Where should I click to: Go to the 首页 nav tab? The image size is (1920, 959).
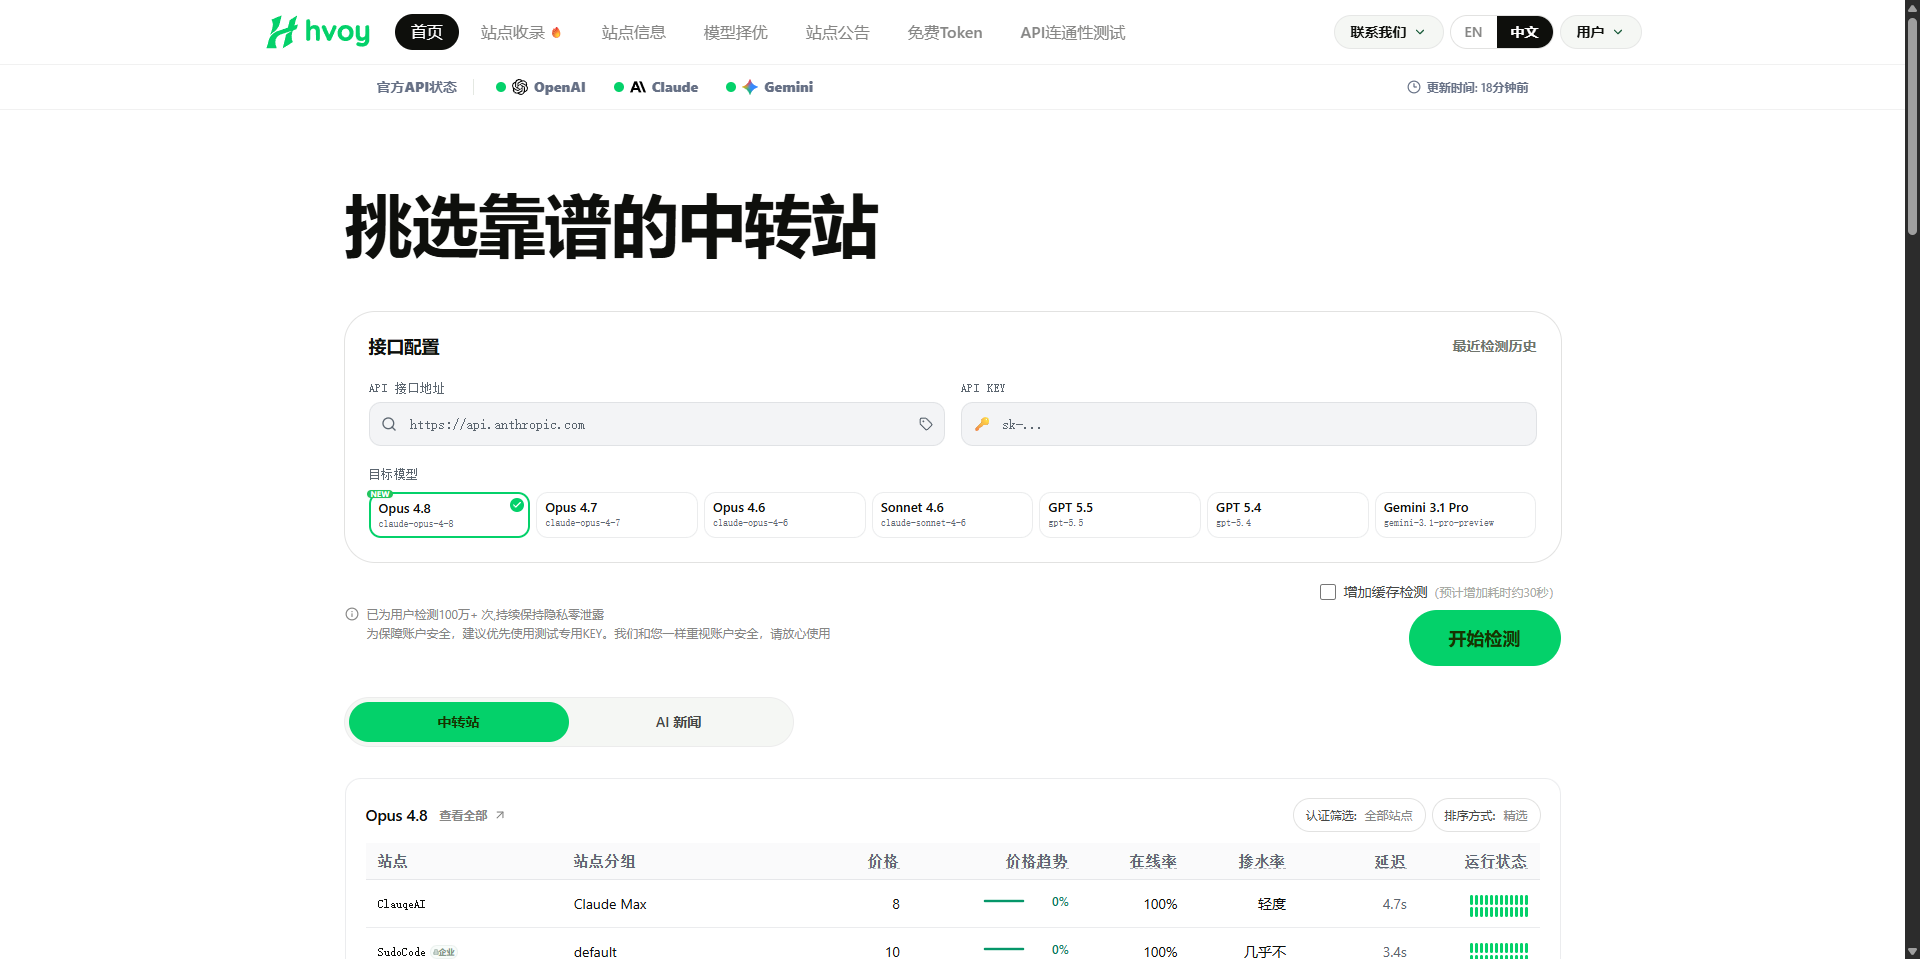pyautogui.click(x=427, y=32)
